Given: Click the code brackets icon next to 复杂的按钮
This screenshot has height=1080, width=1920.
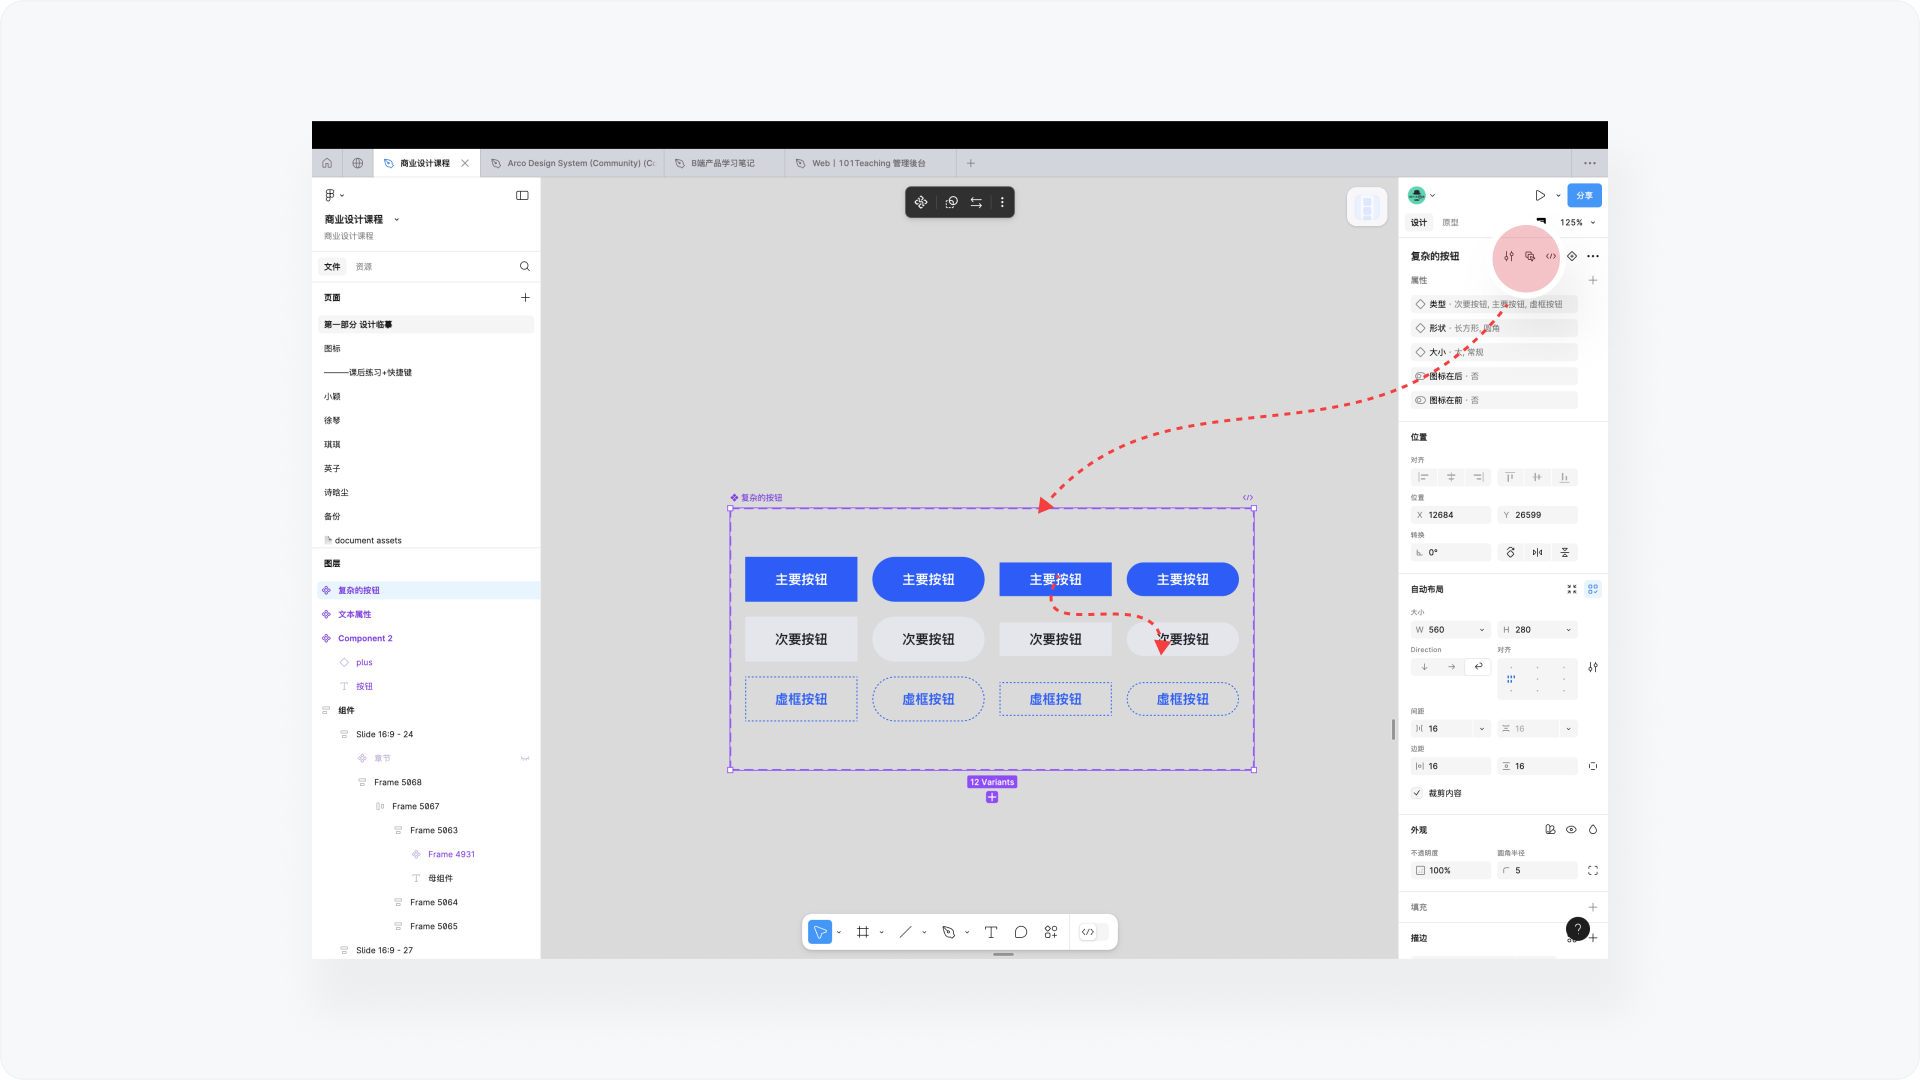Looking at the screenshot, I should click(x=1551, y=256).
